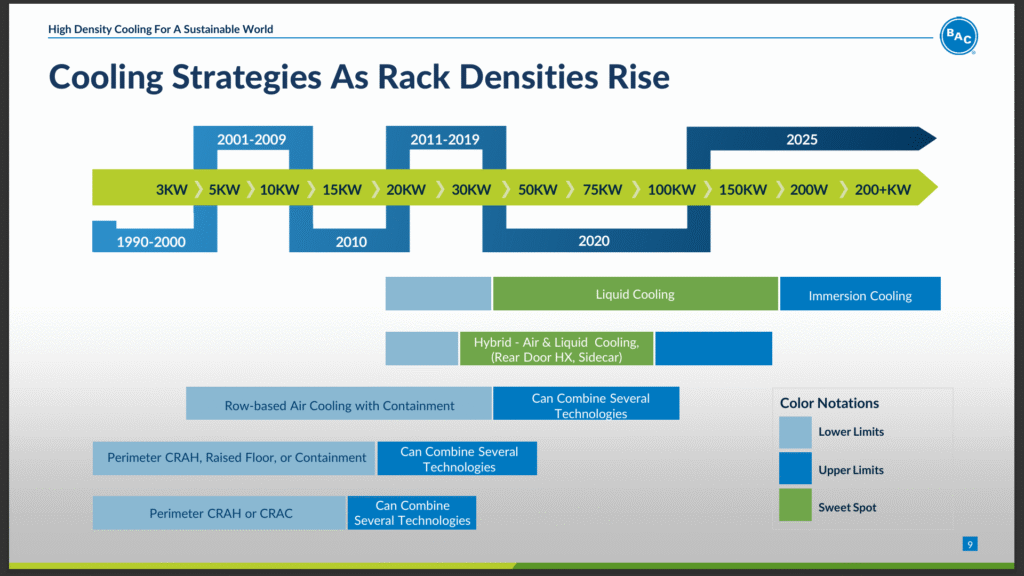
Task: Select the Upper Limits blue swatch
Action: (795, 469)
